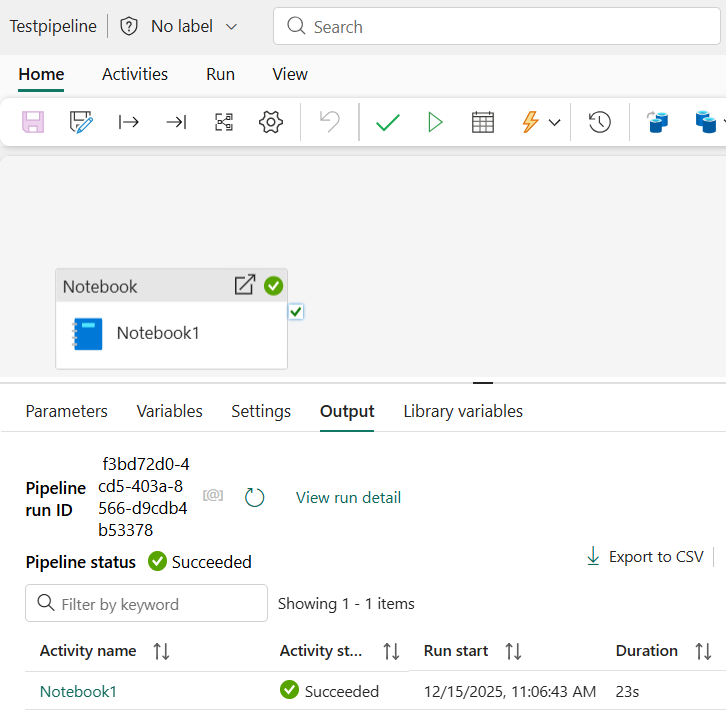726x710 pixels.
Task: Click the Validate checkmark icon in toolbar
Action: [x=388, y=122]
